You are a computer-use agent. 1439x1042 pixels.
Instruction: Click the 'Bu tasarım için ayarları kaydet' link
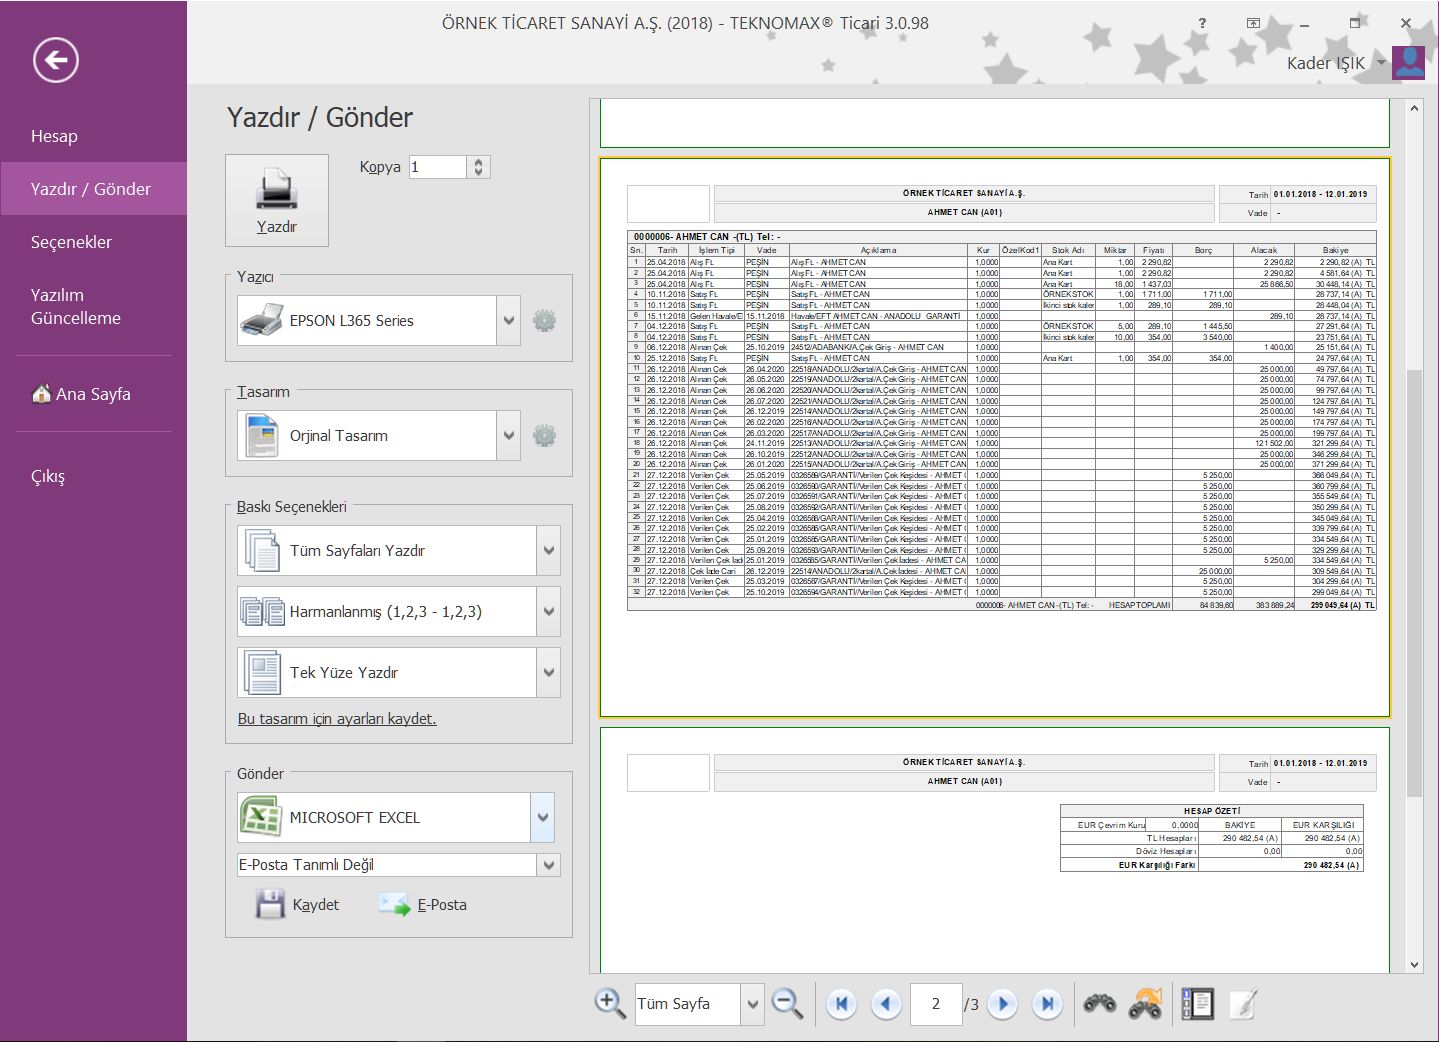pyautogui.click(x=337, y=719)
